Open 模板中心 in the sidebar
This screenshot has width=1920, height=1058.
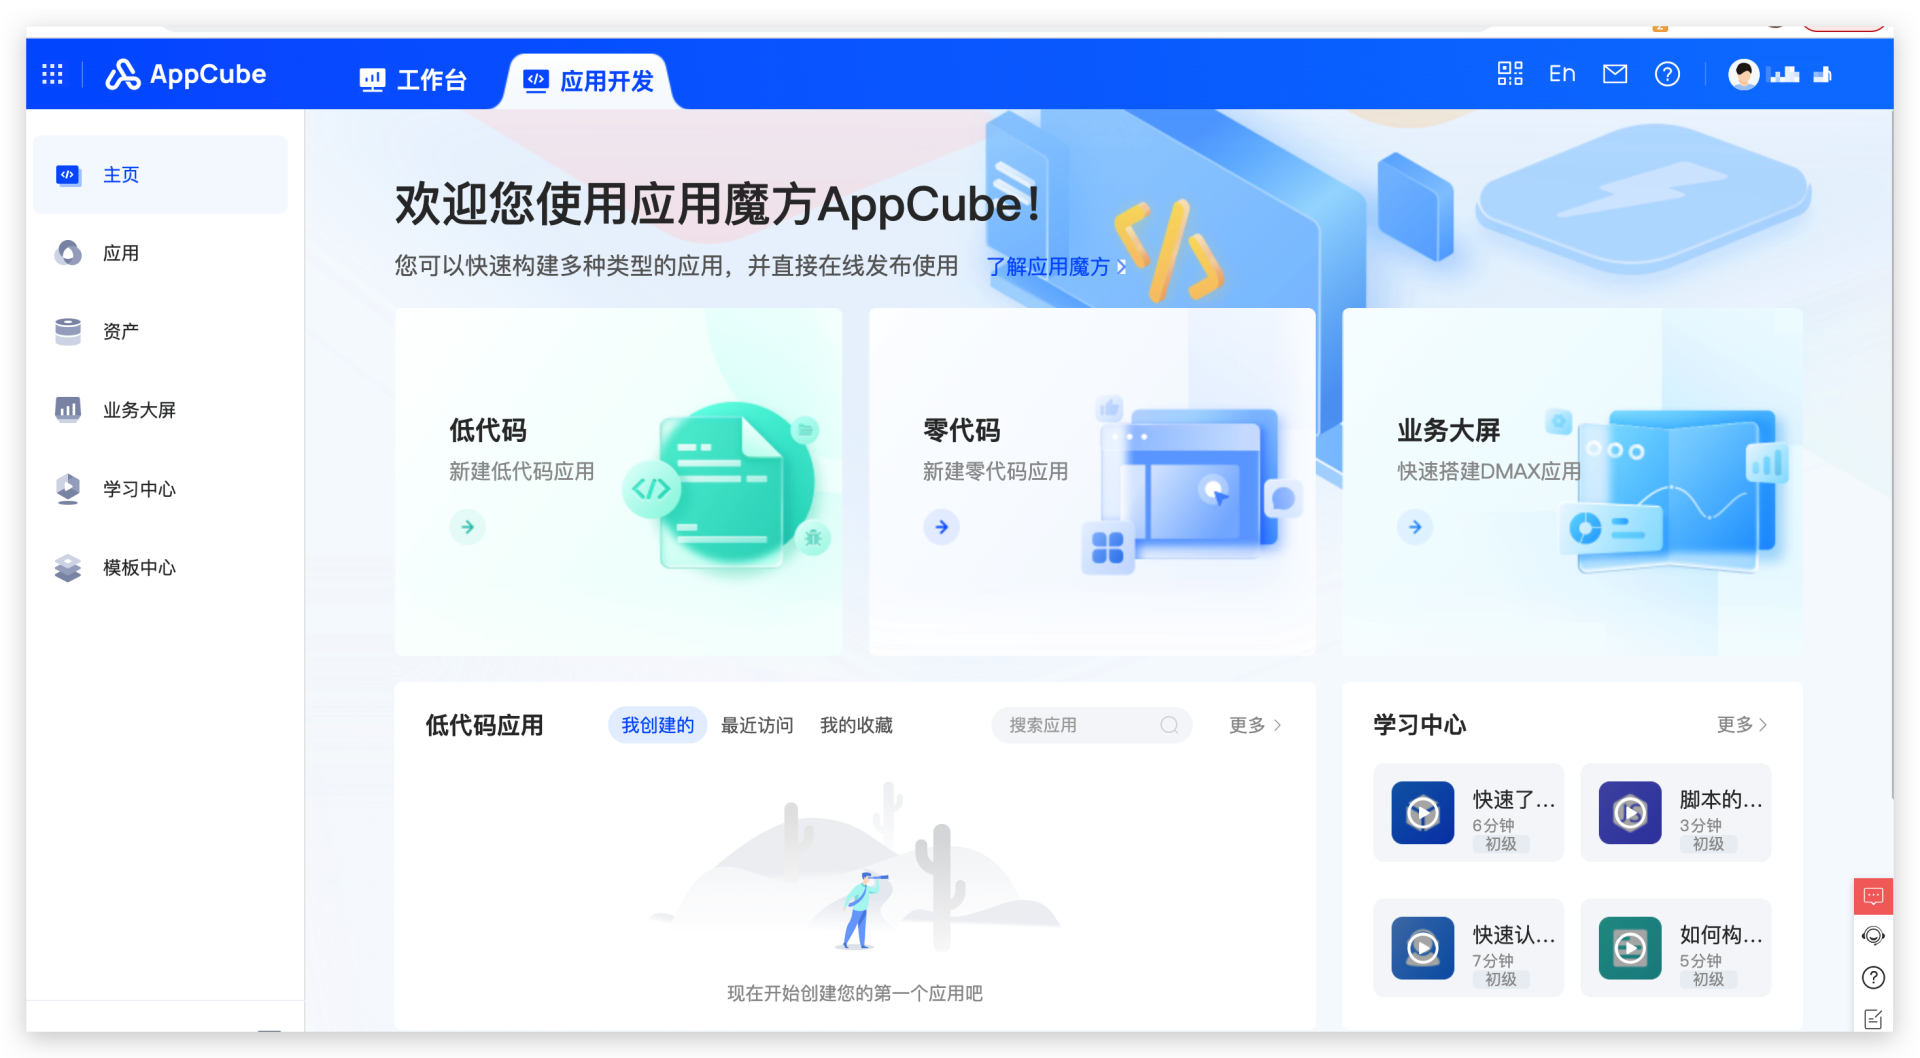(x=160, y=568)
